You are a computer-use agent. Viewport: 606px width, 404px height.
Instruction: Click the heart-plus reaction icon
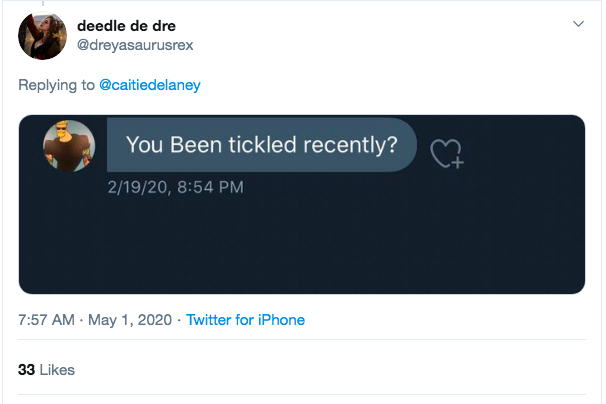pyautogui.click(x=447, y=153)
